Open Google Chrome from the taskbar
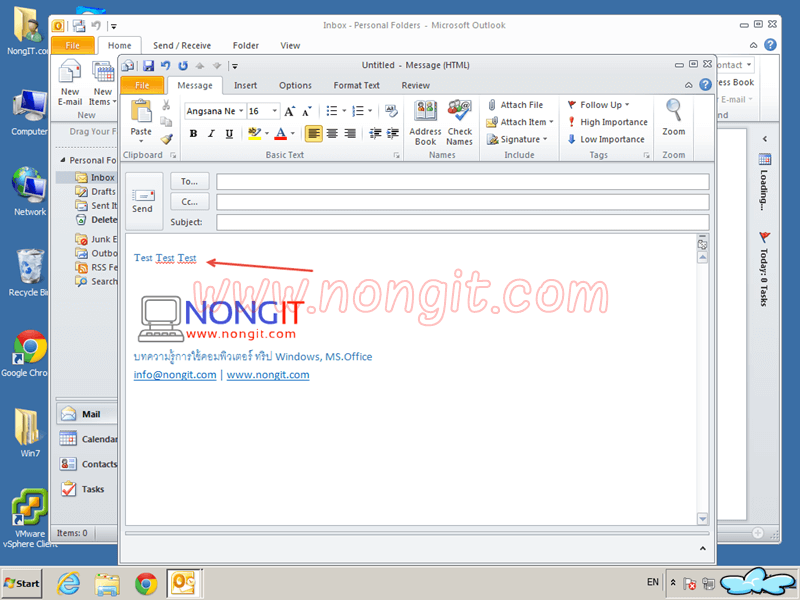Viewport: 800px width, 600px height. click(x=146, y=583)
